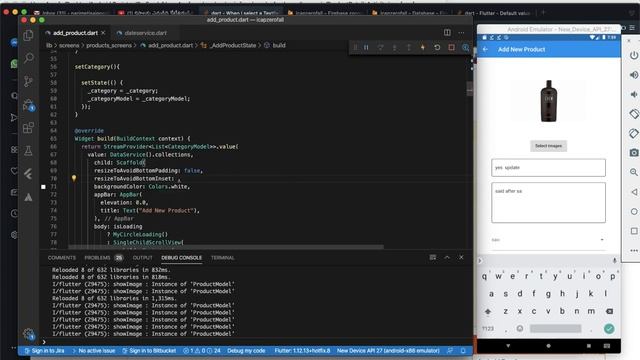Image resolution: width=640 pixels, height=360 pixels.
Task: Close the bottom panel
Action: pos(461,257)
